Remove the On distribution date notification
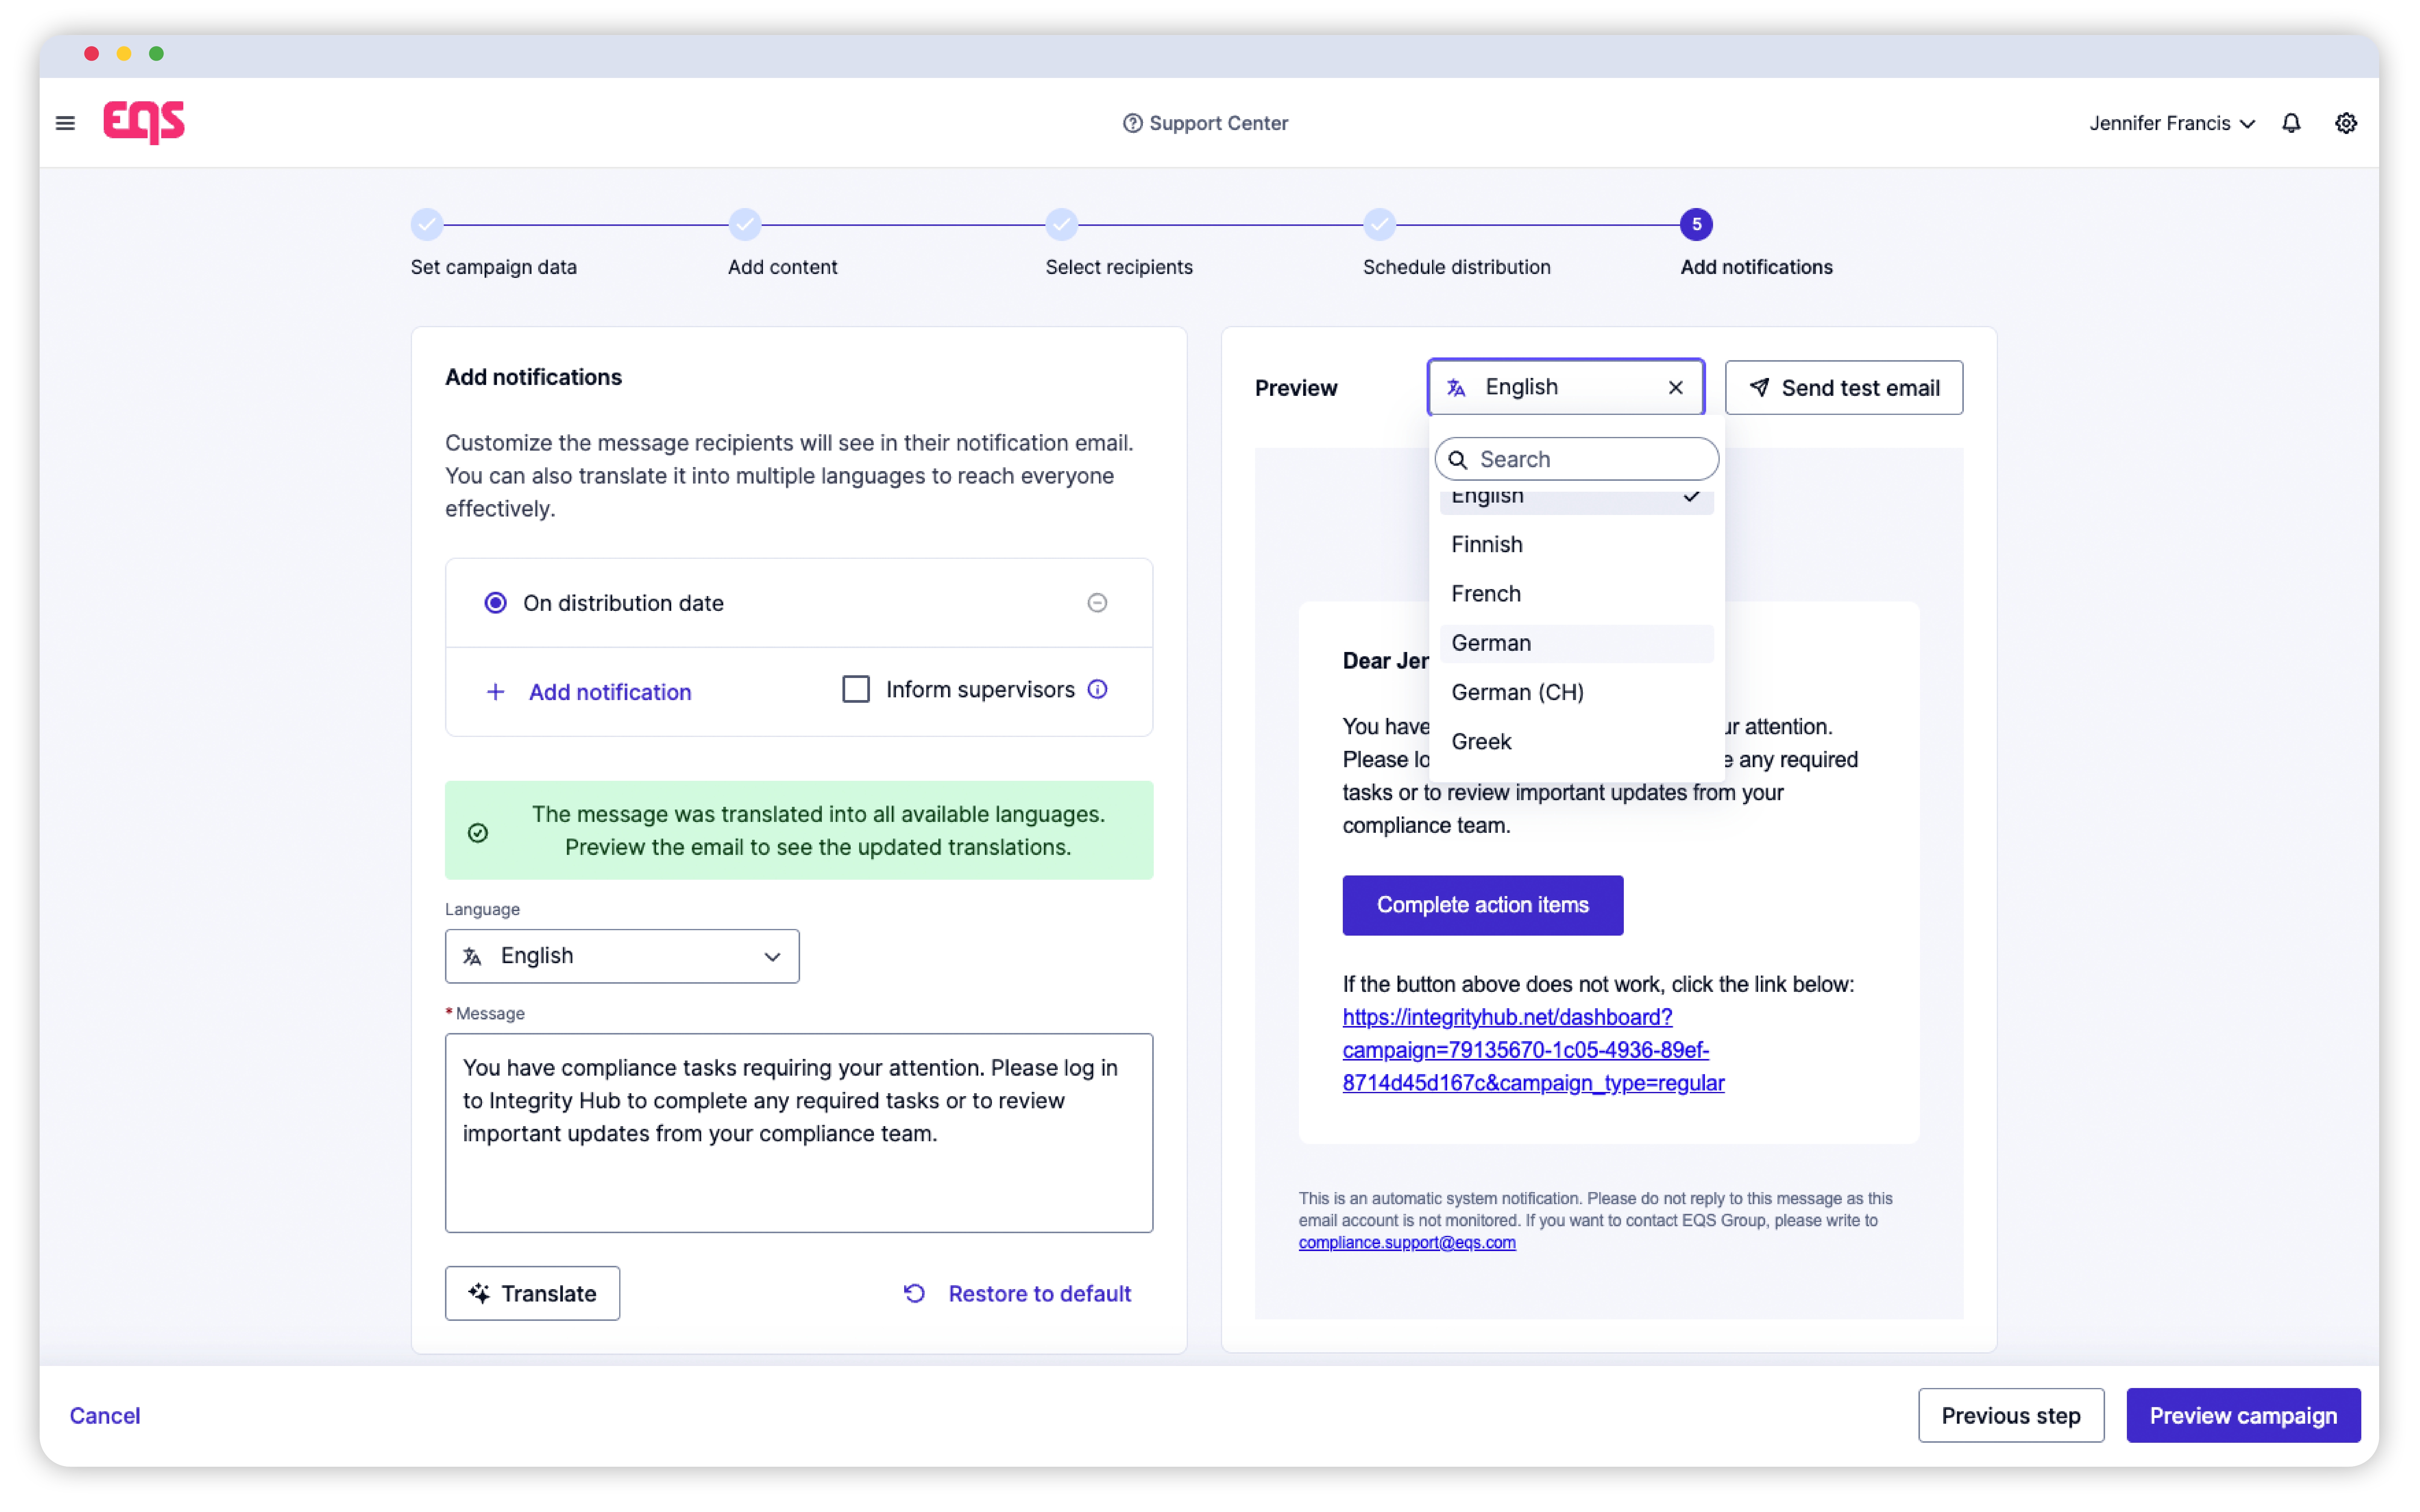Screen dimensions: 2420x1512 [x=1097, y=603]
